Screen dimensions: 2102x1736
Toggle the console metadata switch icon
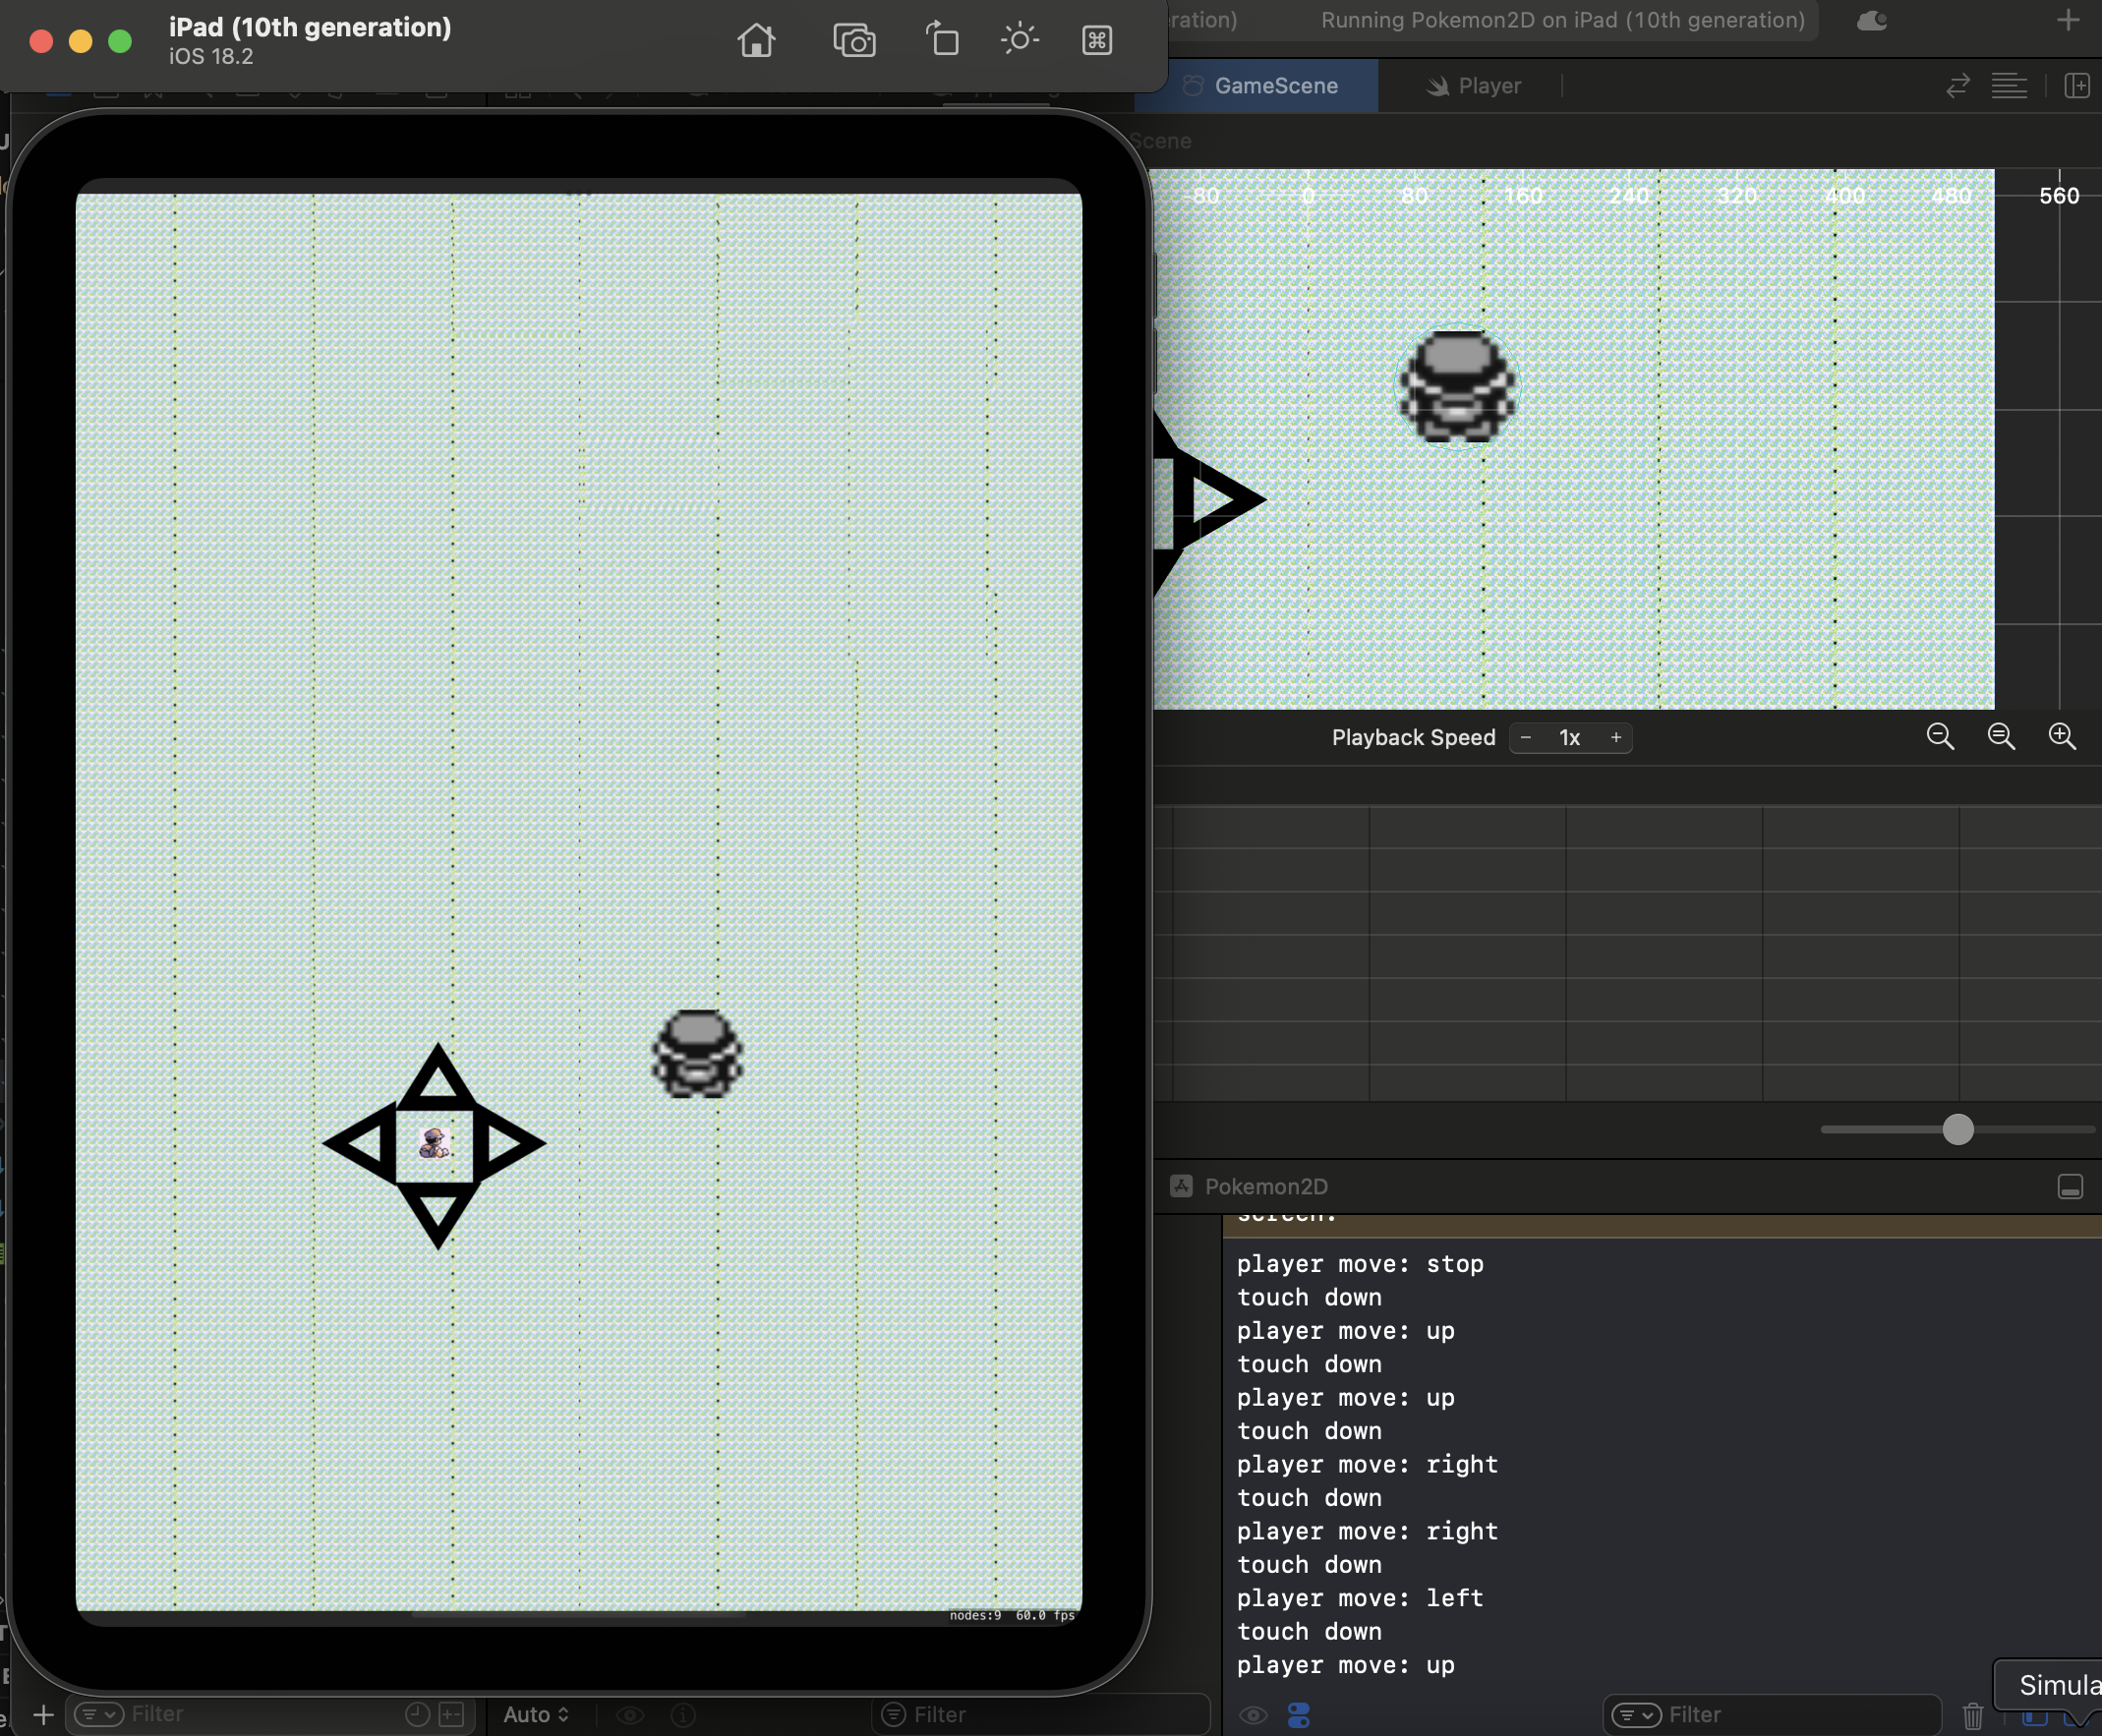point(1299,1716)
